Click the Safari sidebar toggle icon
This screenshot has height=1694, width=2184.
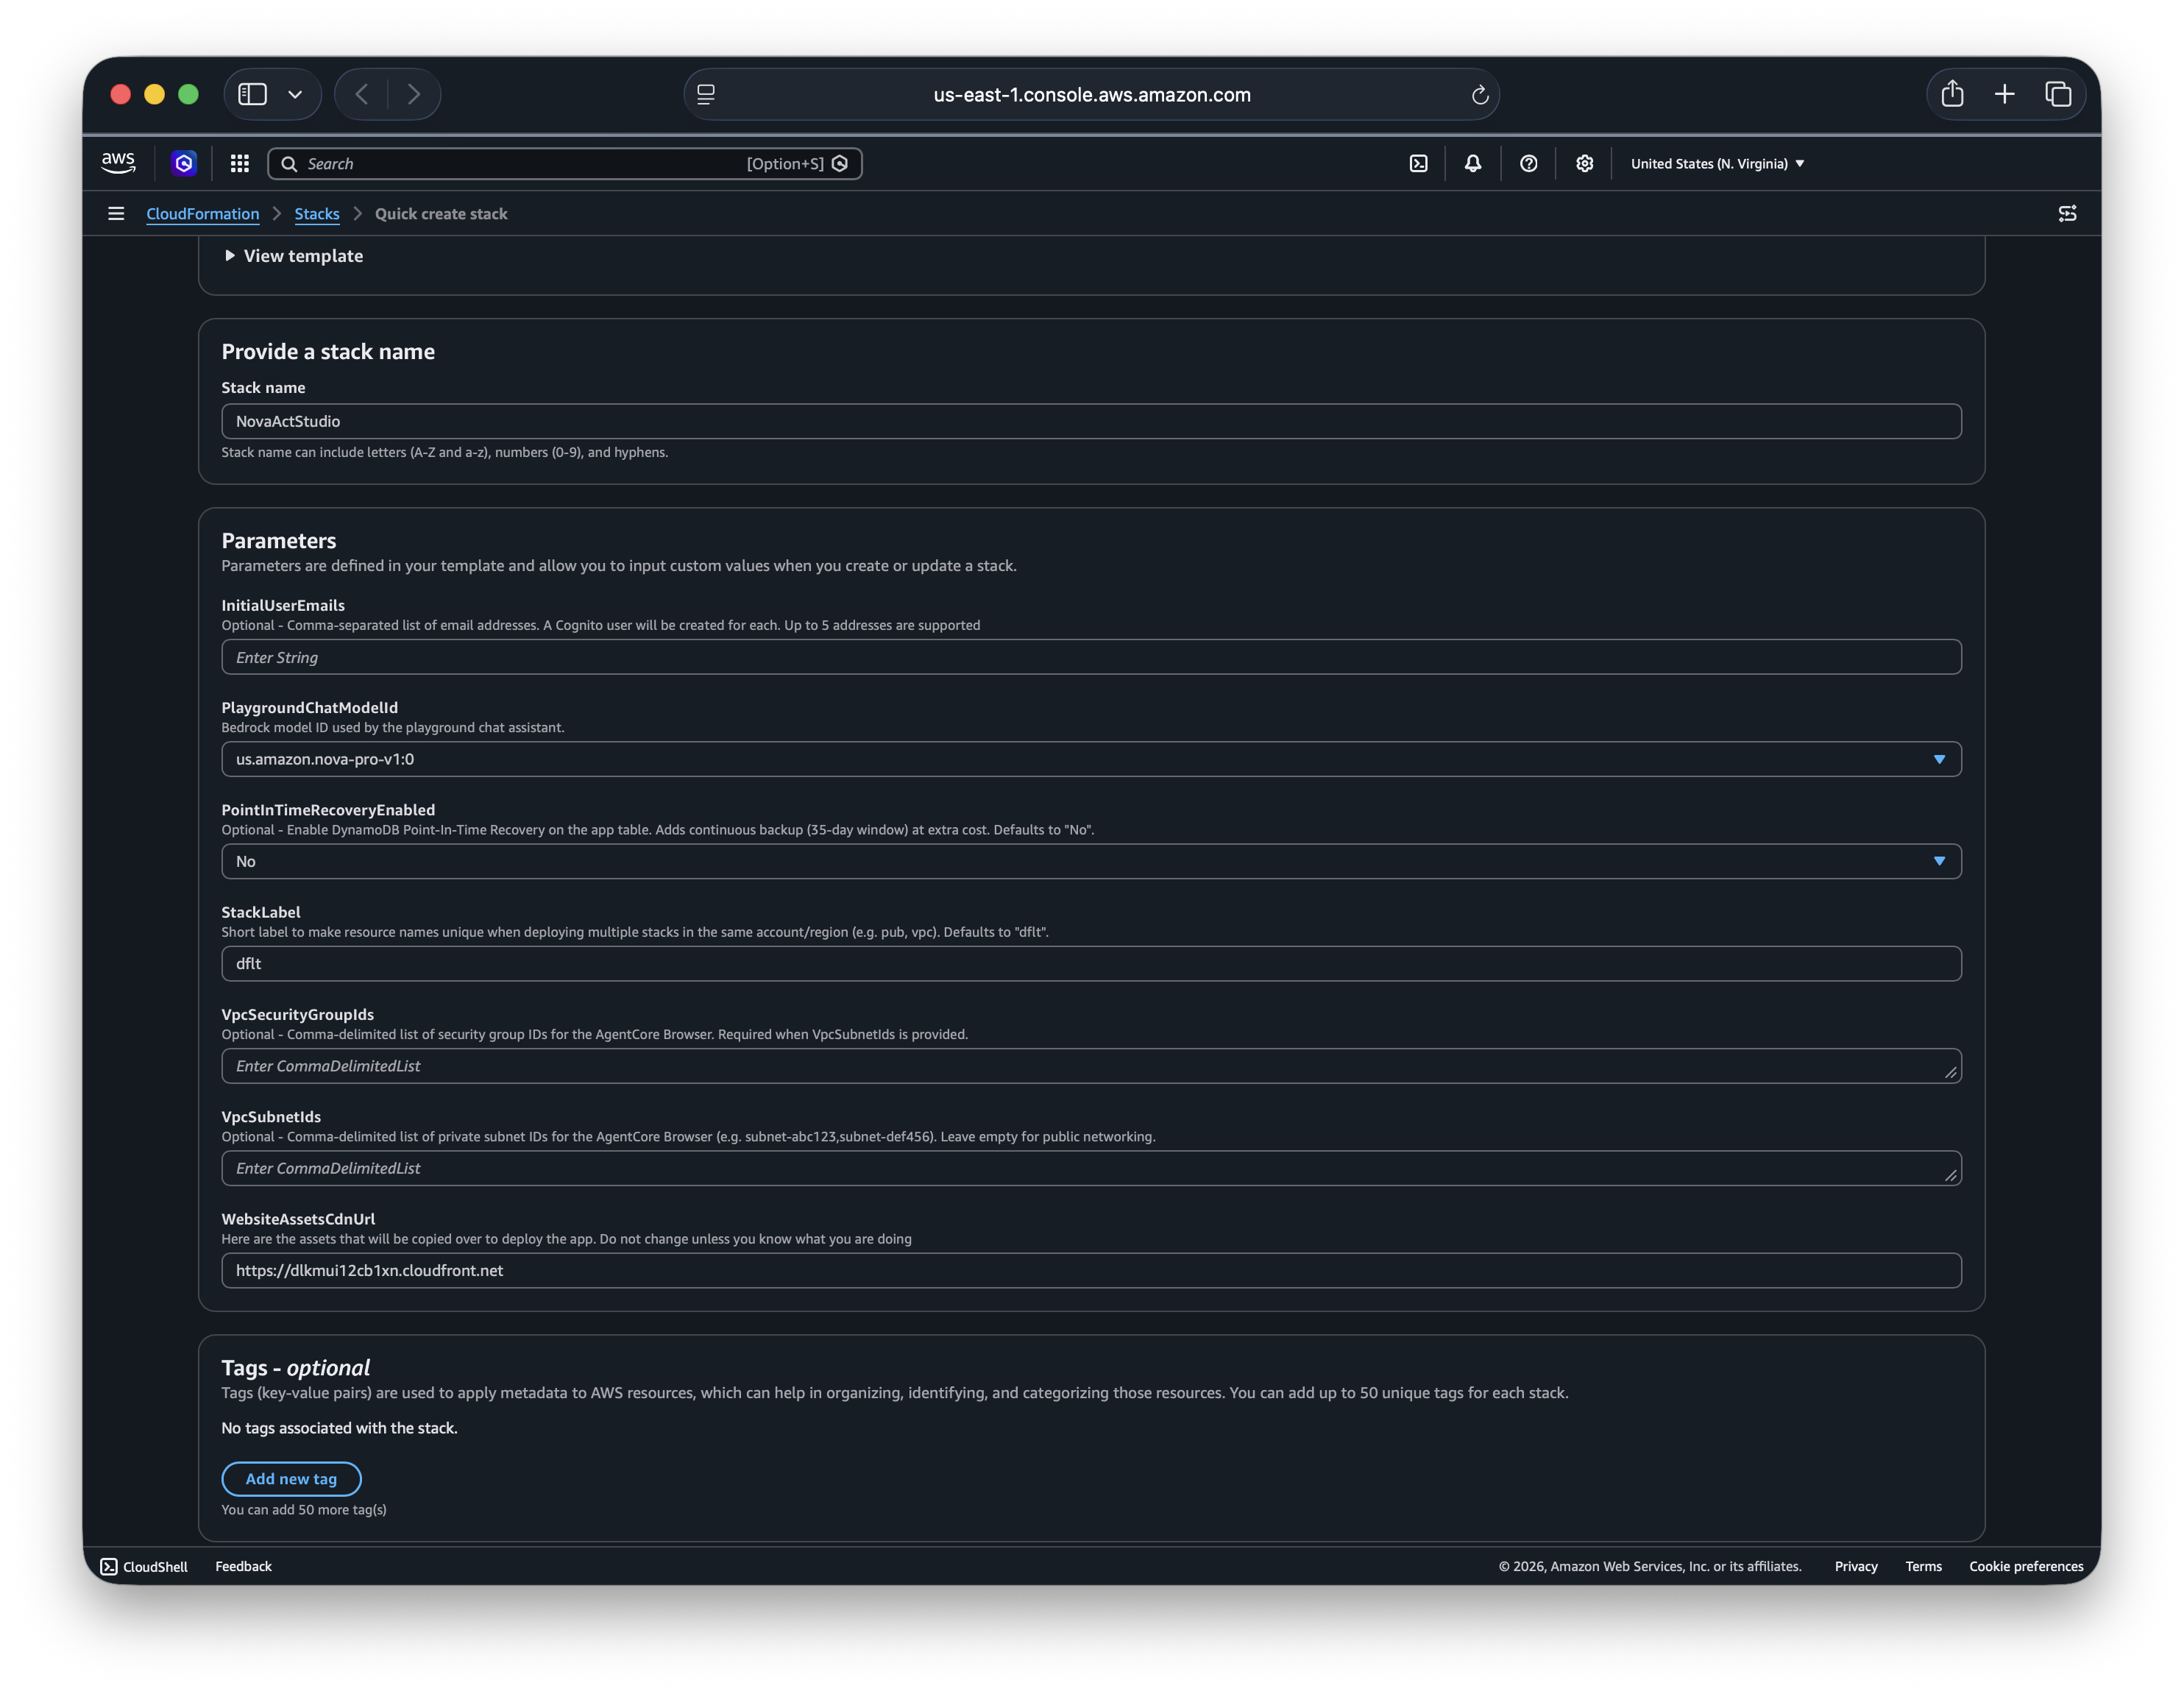pos(252,94)
